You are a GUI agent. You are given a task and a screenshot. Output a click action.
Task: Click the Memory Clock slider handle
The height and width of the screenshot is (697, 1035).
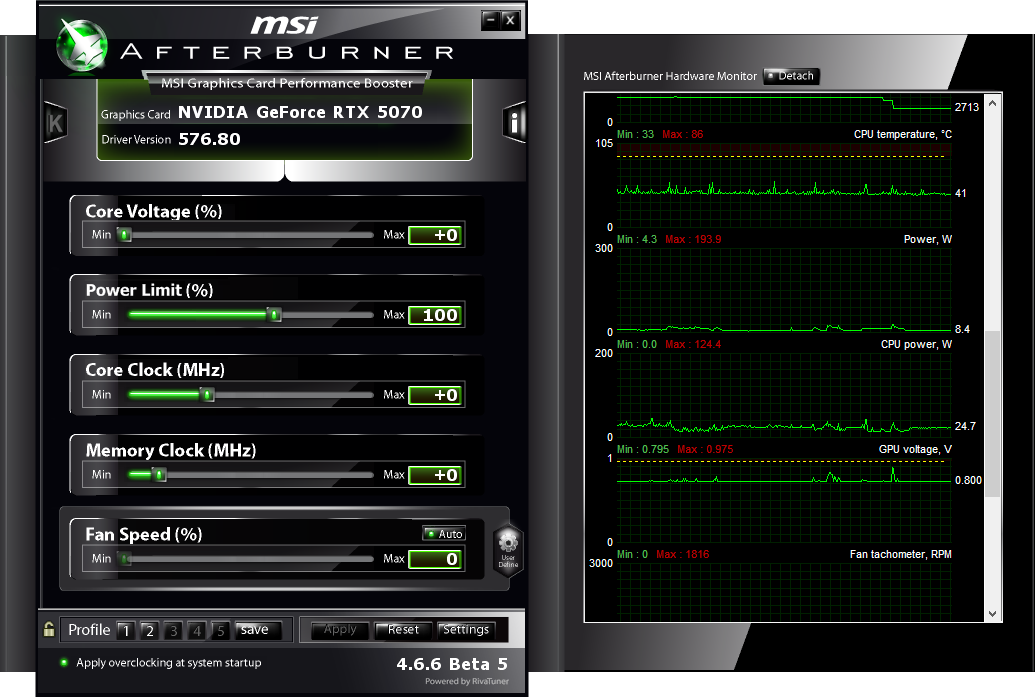coord(158,475)
